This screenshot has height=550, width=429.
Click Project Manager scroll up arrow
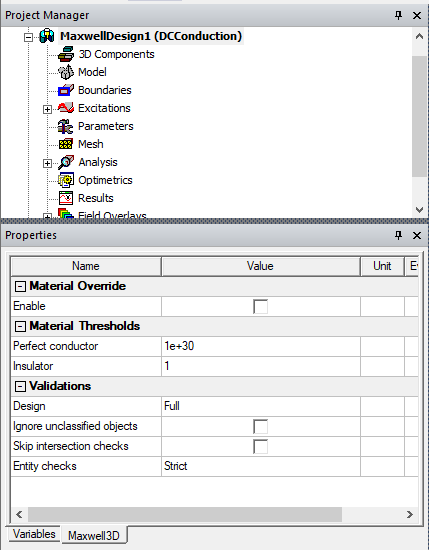point(419,36)
